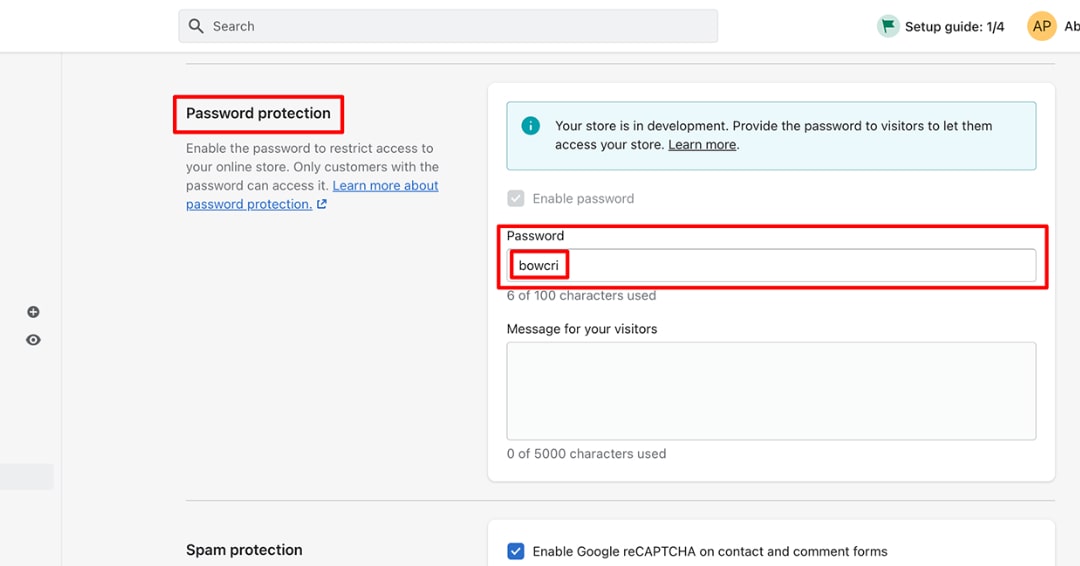
Task: Click the 6 of 100 characters used text
Action: point(581,295)
